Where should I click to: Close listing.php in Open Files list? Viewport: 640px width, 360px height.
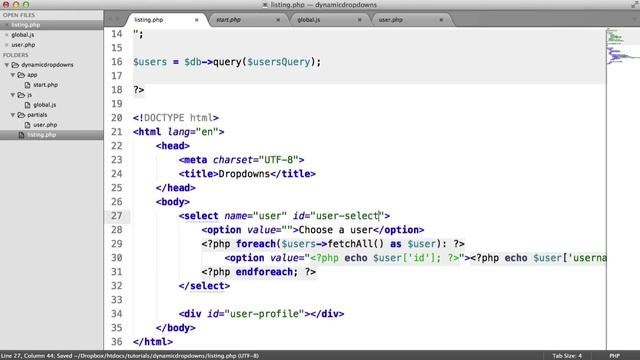coord(7,25)
